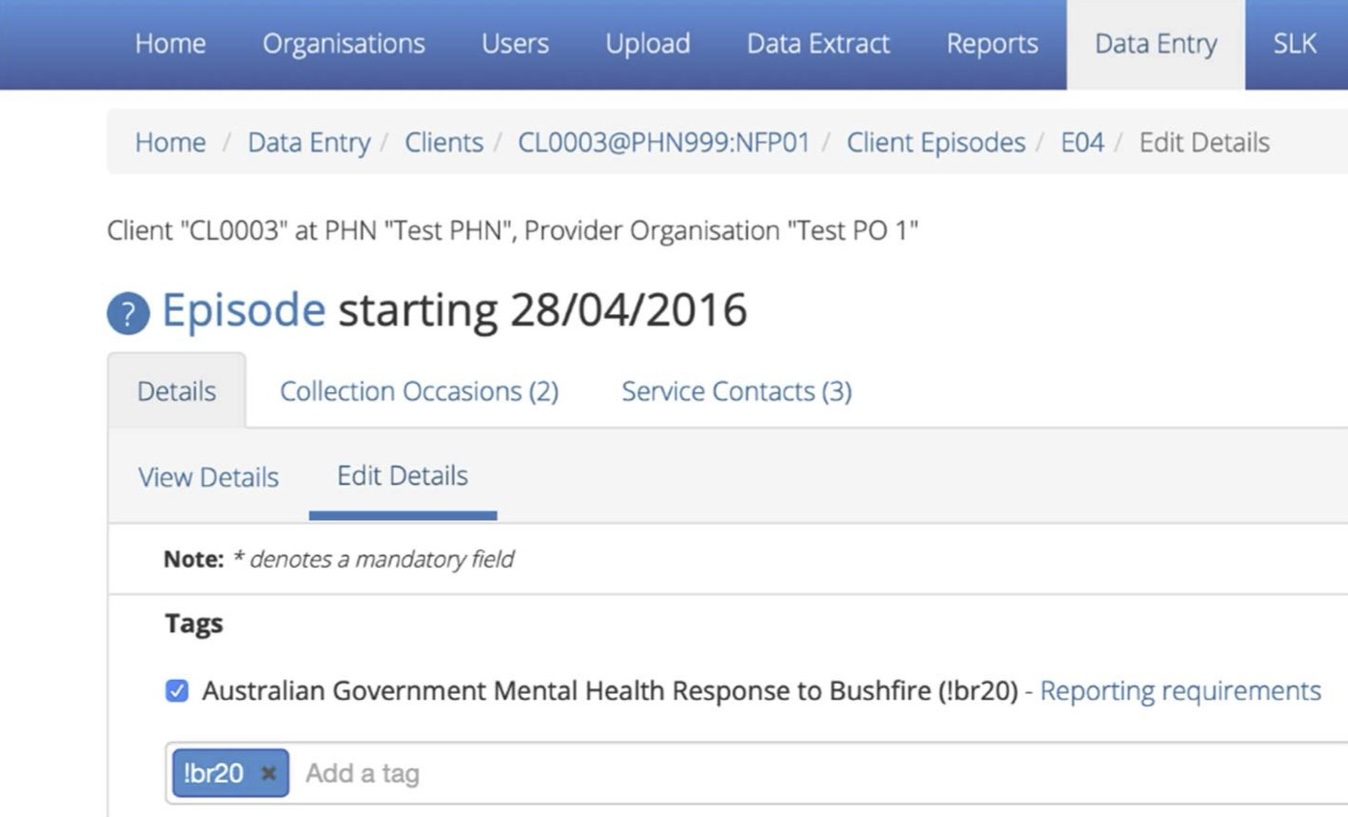Open the Upload menu item

point(648,44)
